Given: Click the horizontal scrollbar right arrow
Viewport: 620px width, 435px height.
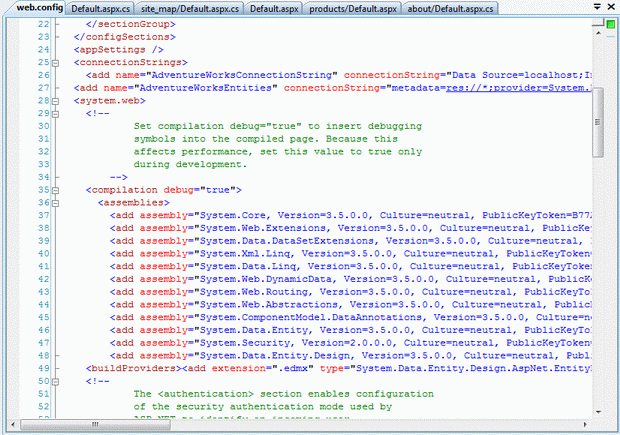Looking at the screenshot, I should [x=586, y=425].
